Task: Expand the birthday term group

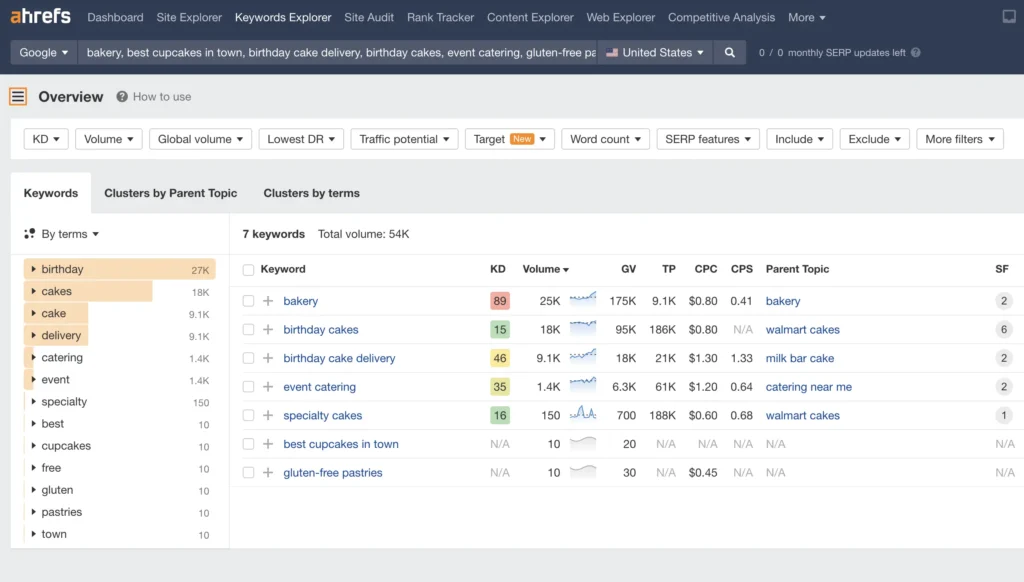Action: click(33, 269)
